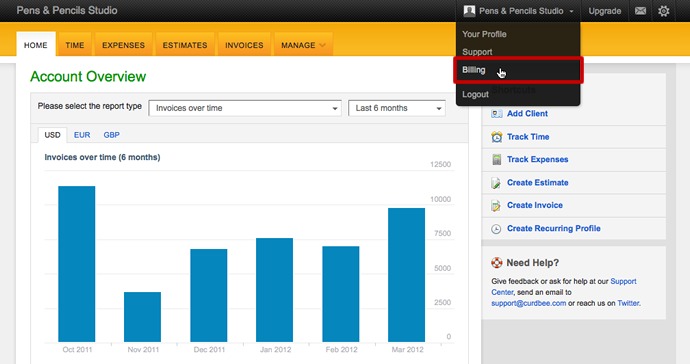Viewport: 690px width, 364px height.
Task: Click the Need Help? heading
Action: tap(532, 263)
